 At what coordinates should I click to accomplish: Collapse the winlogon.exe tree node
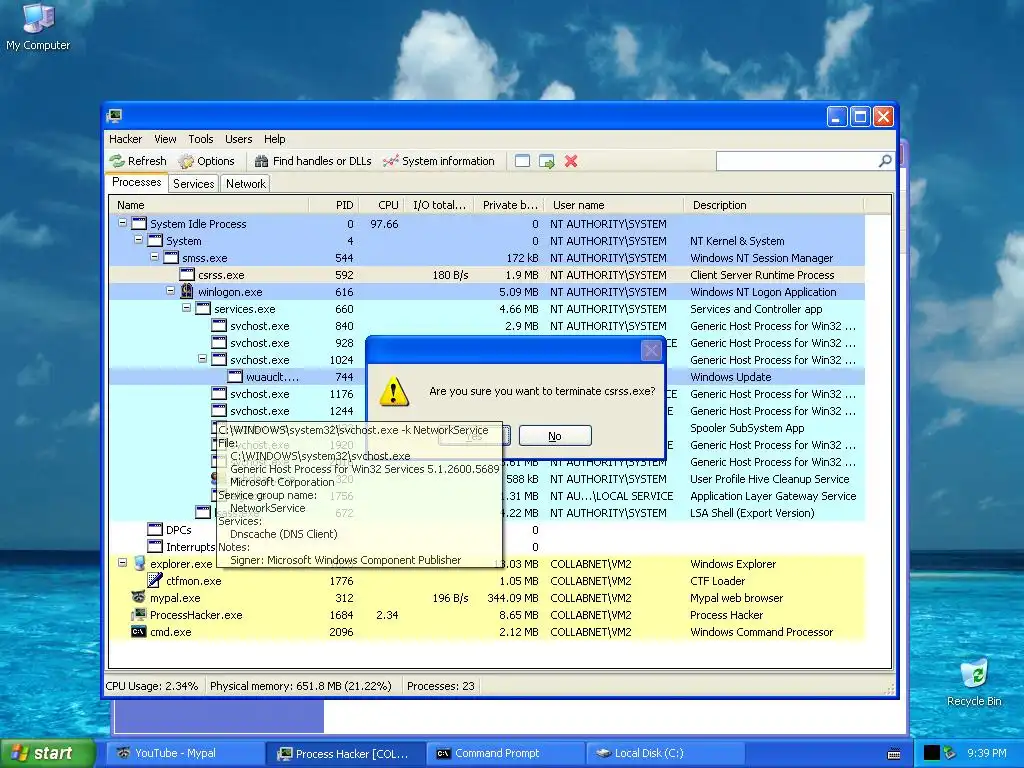coord(170,291)
